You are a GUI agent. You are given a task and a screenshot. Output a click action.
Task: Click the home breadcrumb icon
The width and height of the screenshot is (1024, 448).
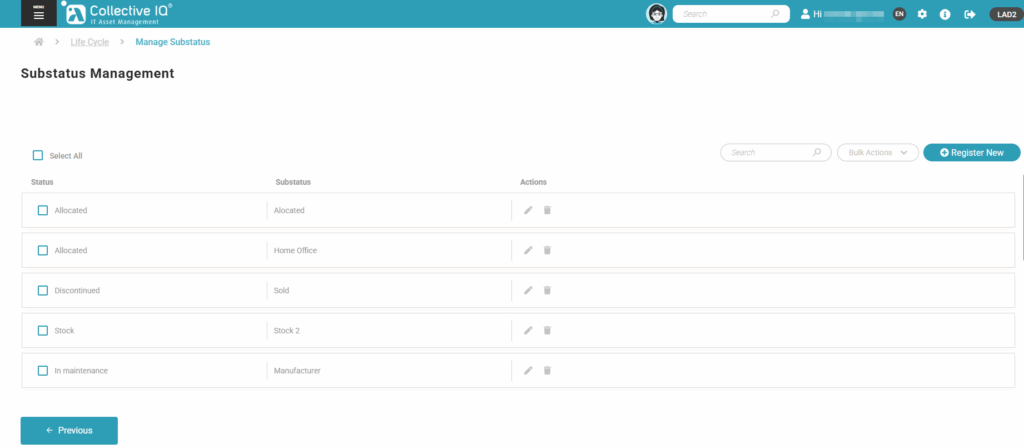[39, 42]
